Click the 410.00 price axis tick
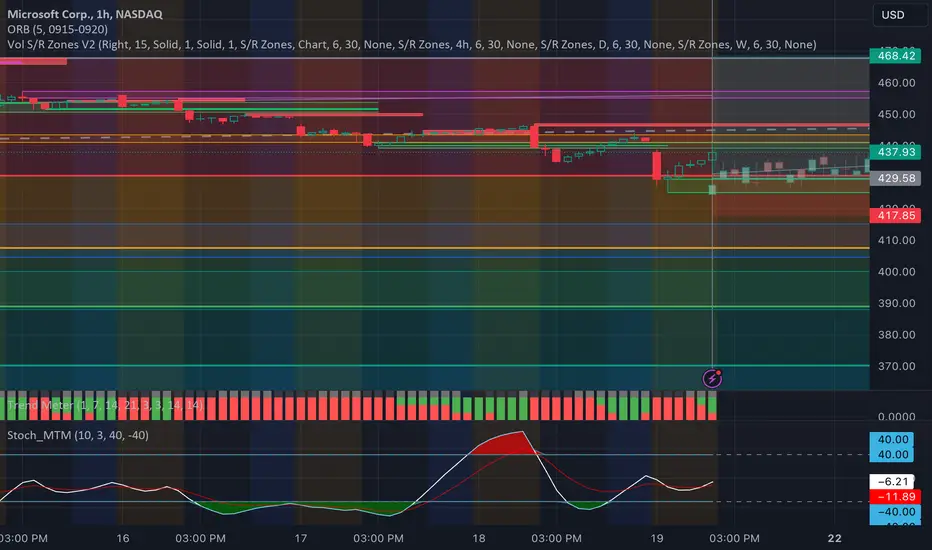The image size is (932, 550). click(896, 240)
